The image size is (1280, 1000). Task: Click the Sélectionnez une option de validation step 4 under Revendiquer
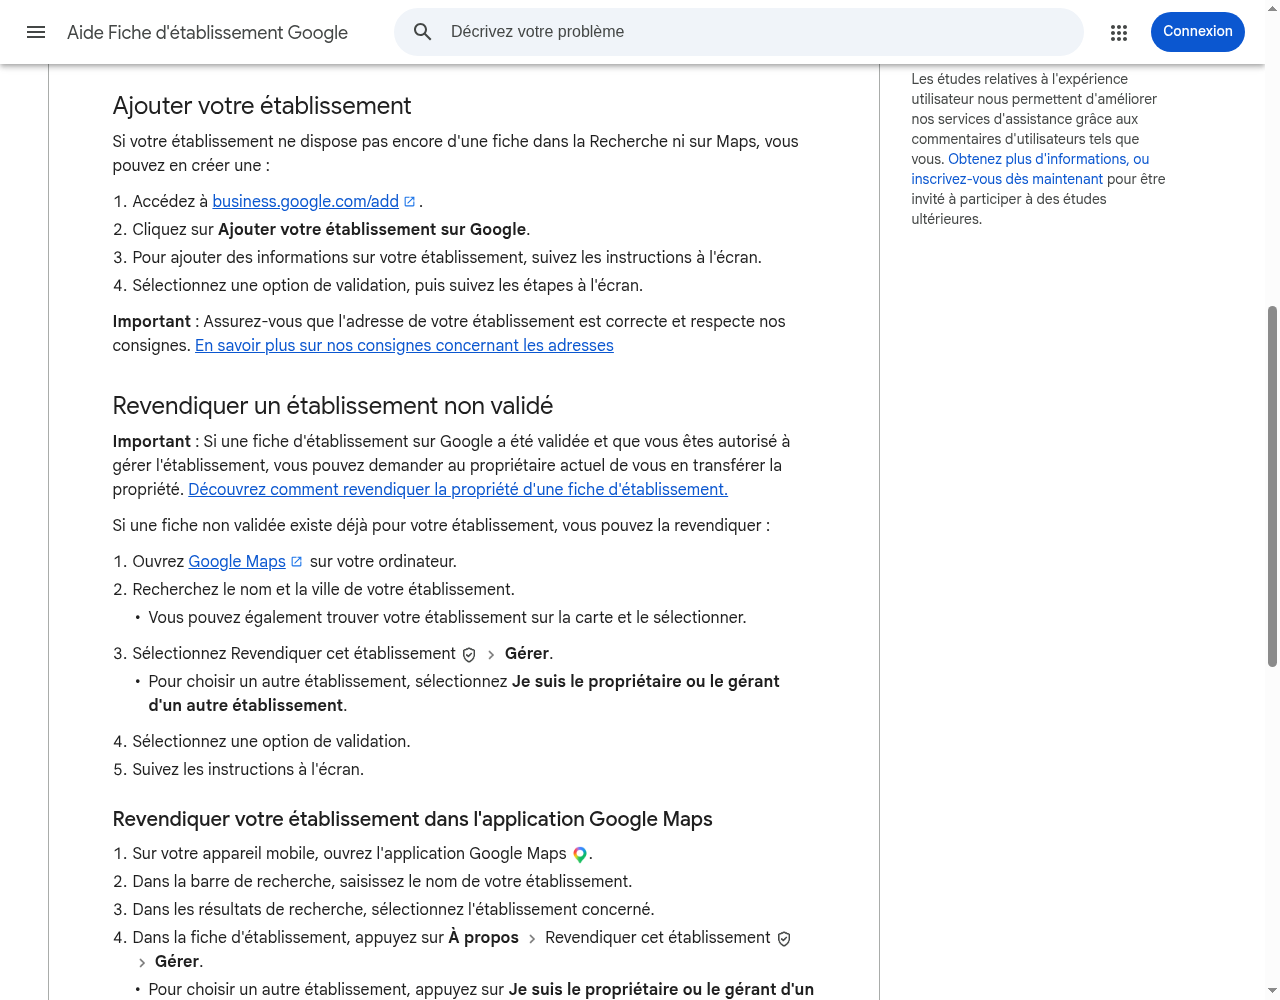pyautogui.click(x=272, y=742)
